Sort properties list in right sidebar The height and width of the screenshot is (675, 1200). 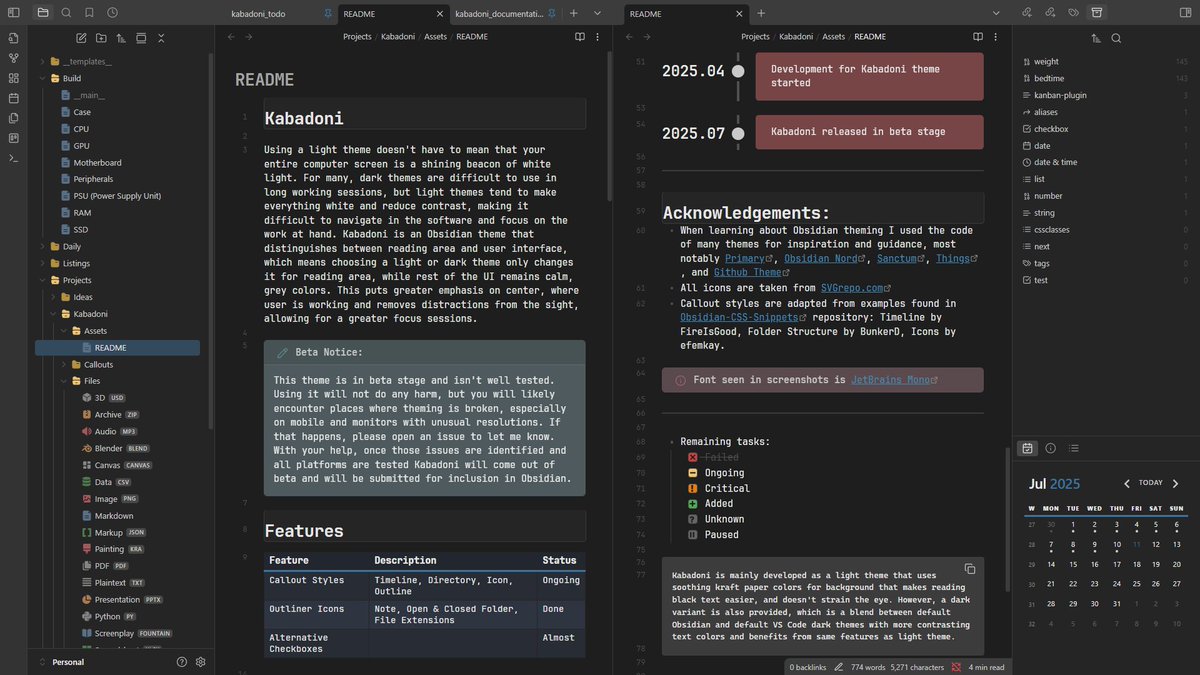coord(1096,38)
